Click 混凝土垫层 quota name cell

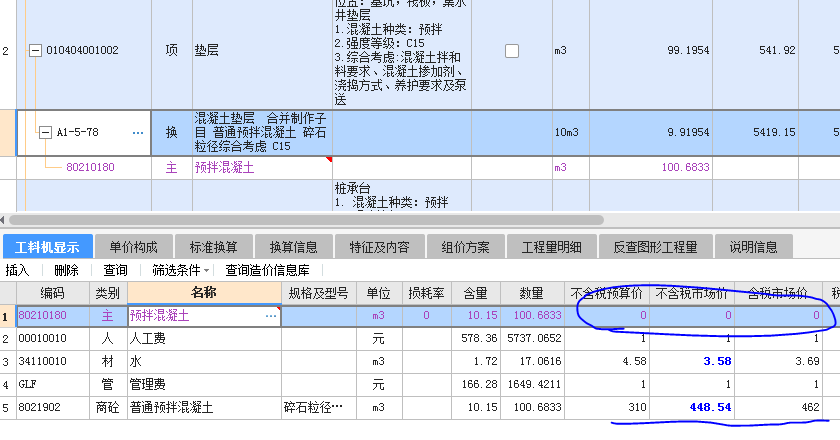pyautogui.click(x=262, y=132)
